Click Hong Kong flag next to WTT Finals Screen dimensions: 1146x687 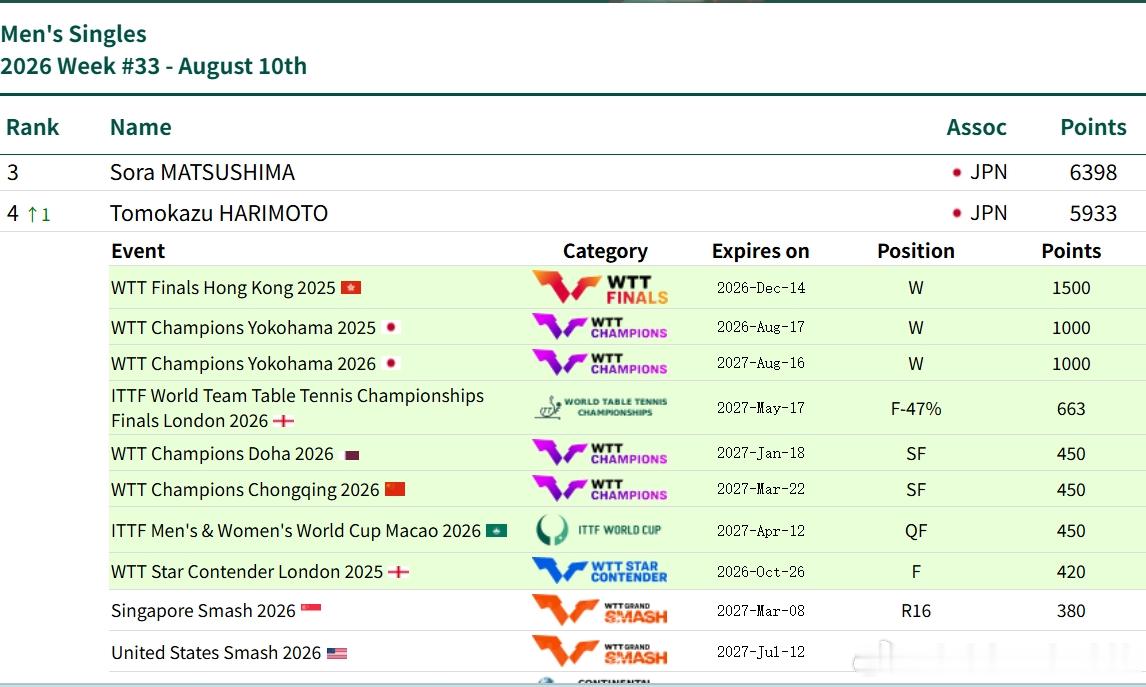pyautogui.click(x=351, y=288)
